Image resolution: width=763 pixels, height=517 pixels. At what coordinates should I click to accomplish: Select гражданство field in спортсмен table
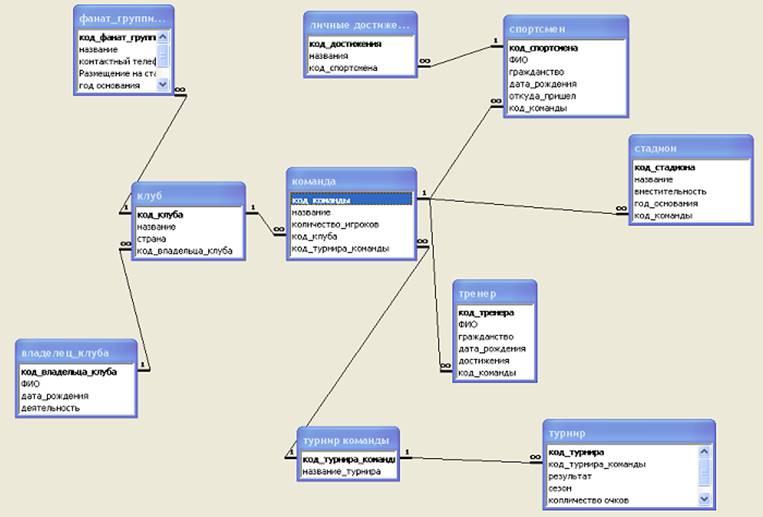[x=536, y=72]
